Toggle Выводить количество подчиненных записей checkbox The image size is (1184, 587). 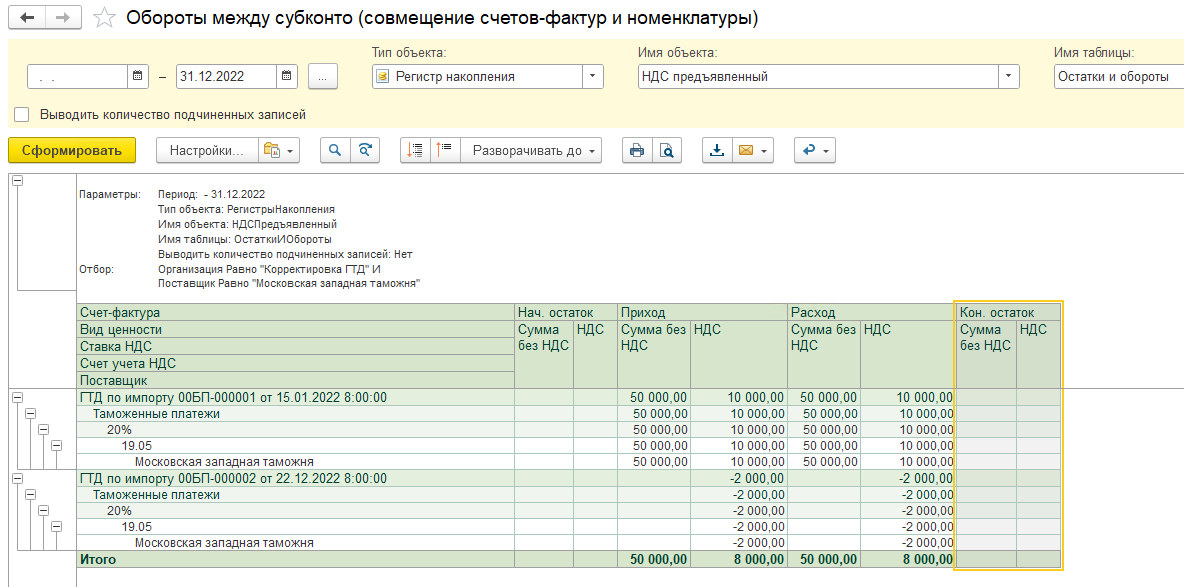click(x=22, y=115)
